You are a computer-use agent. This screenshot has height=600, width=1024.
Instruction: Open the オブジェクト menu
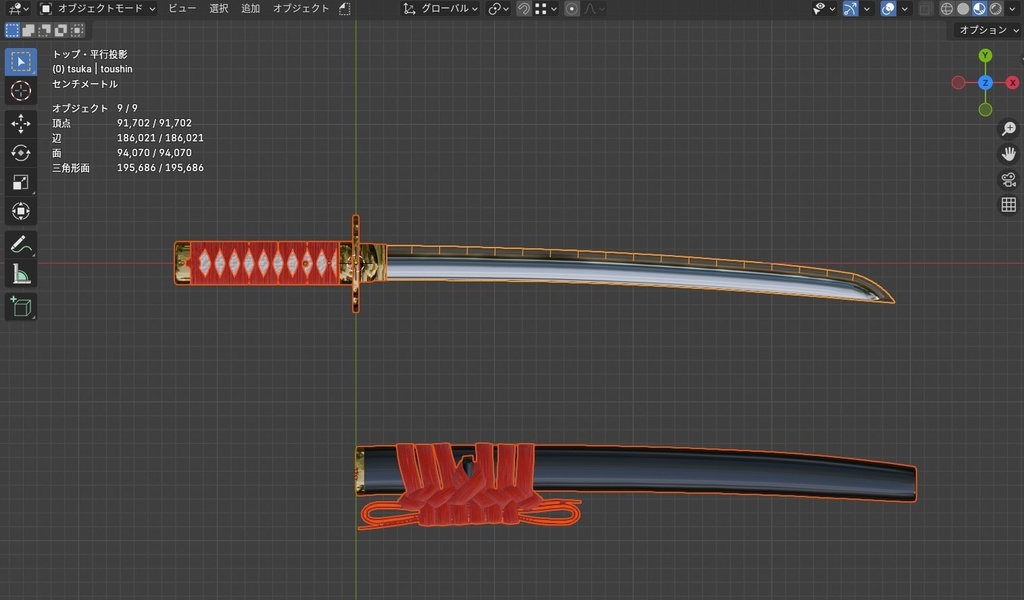pos(301,8)
